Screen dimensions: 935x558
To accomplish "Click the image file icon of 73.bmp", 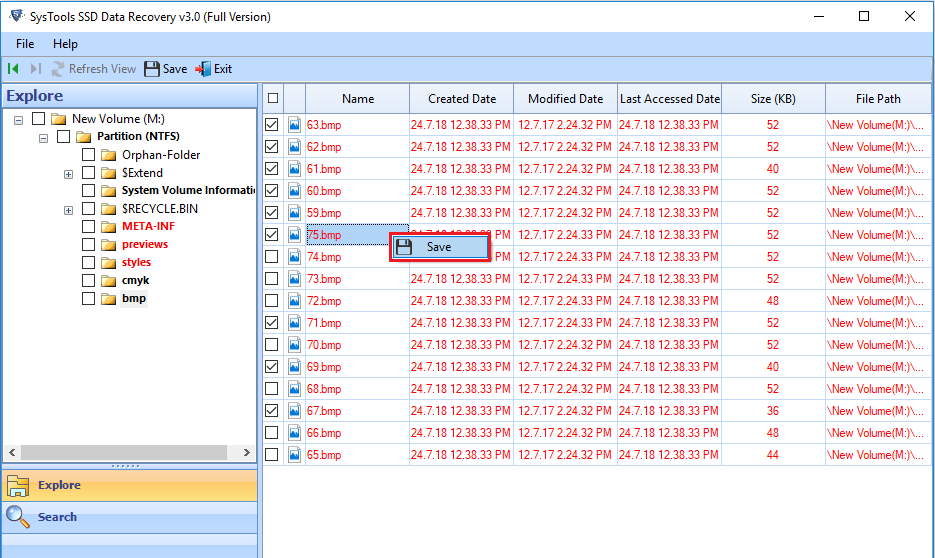I will click(x=295, y=279).
